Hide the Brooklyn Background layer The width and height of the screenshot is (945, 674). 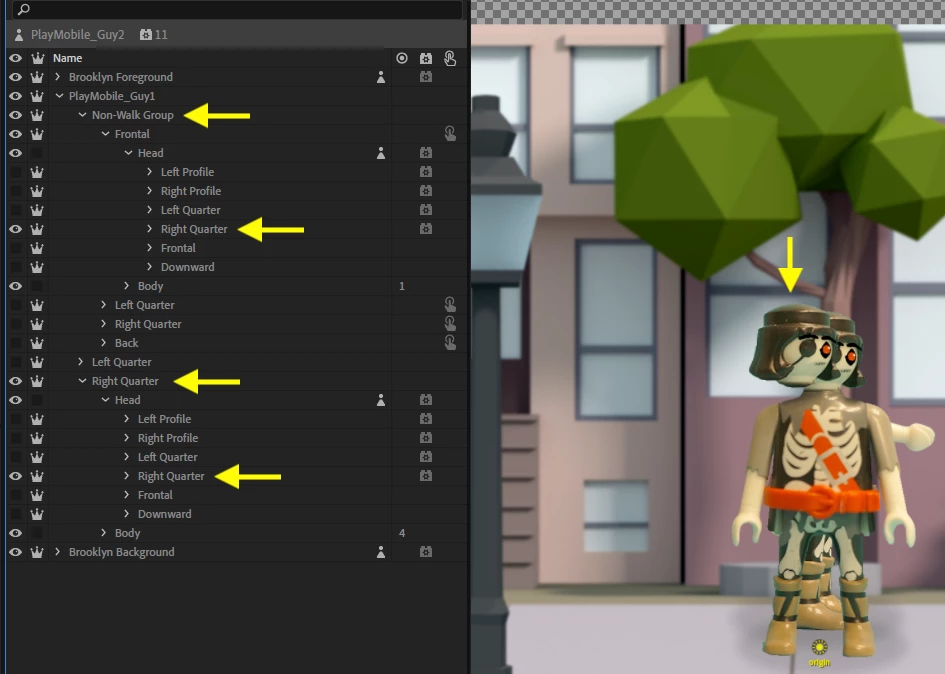coord(15,552)
